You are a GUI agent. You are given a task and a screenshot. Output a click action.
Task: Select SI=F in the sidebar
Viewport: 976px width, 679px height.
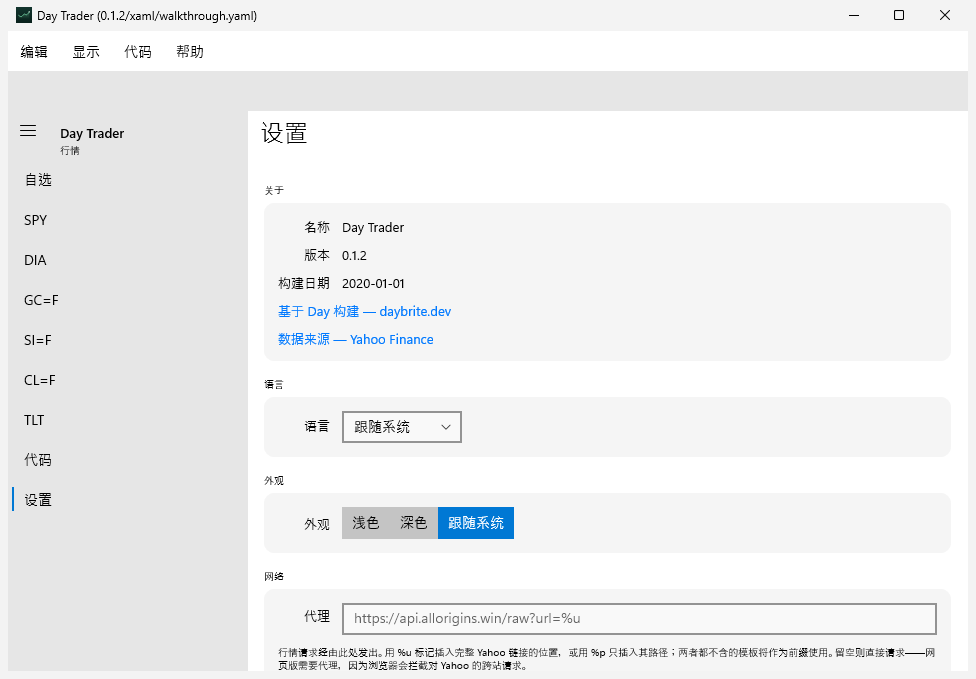(x=127, y=340)
